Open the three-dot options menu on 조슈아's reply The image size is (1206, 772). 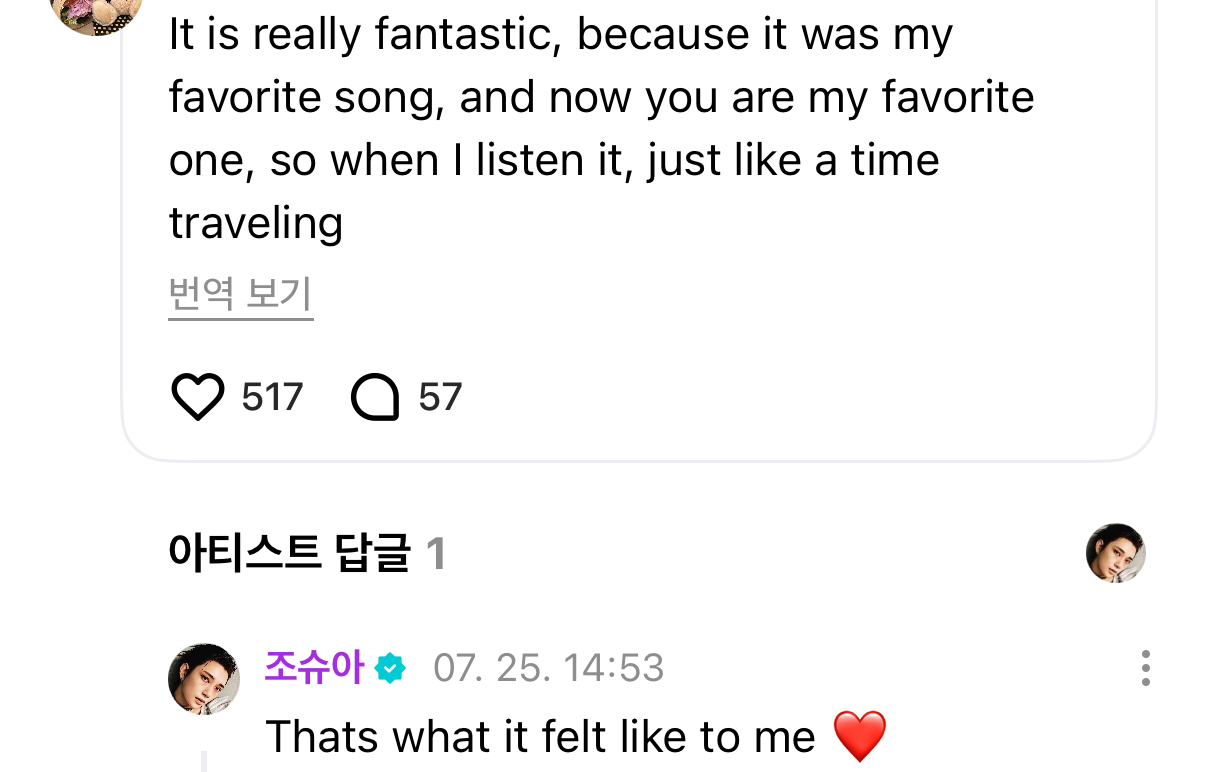point(1145,668)
